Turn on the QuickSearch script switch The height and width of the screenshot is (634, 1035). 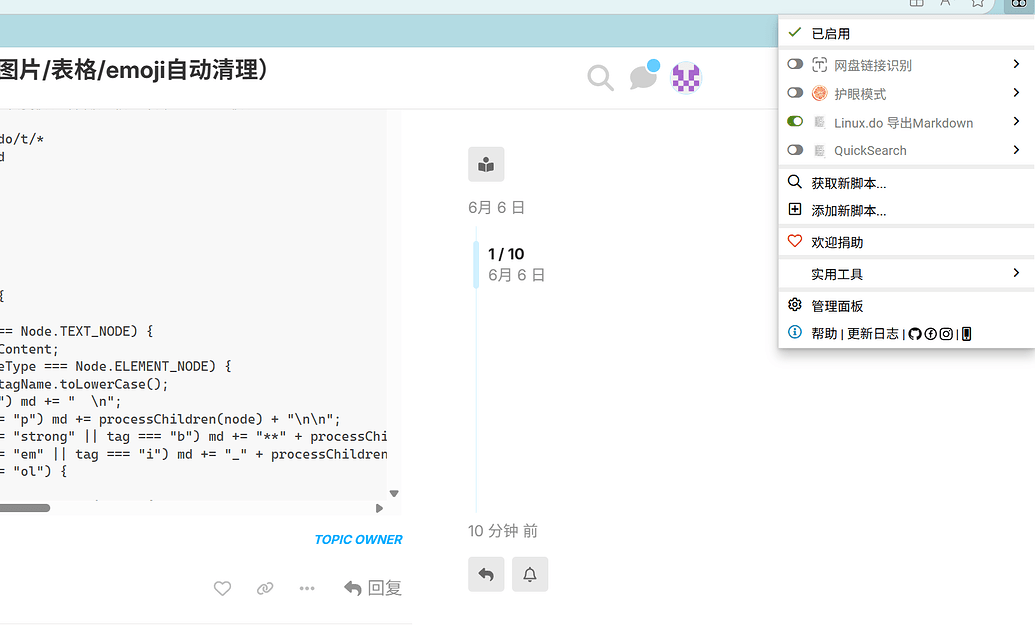click(x=795, y=150)
